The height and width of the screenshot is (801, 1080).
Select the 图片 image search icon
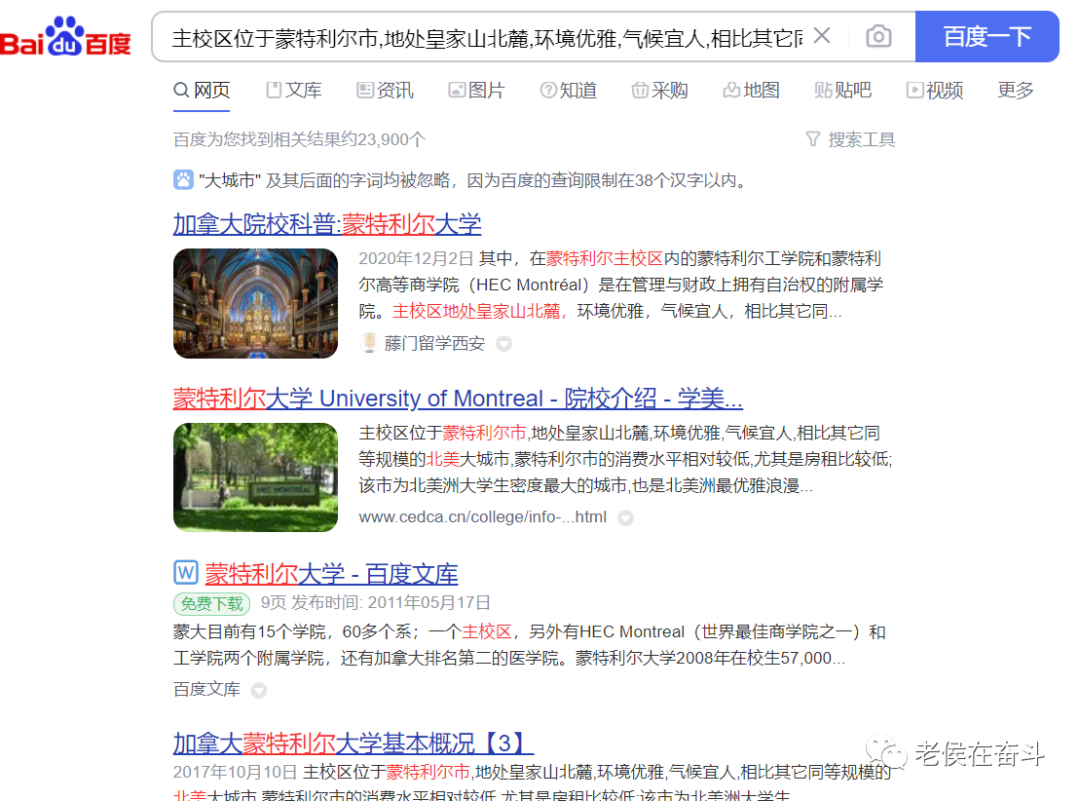tap(455, 90)
